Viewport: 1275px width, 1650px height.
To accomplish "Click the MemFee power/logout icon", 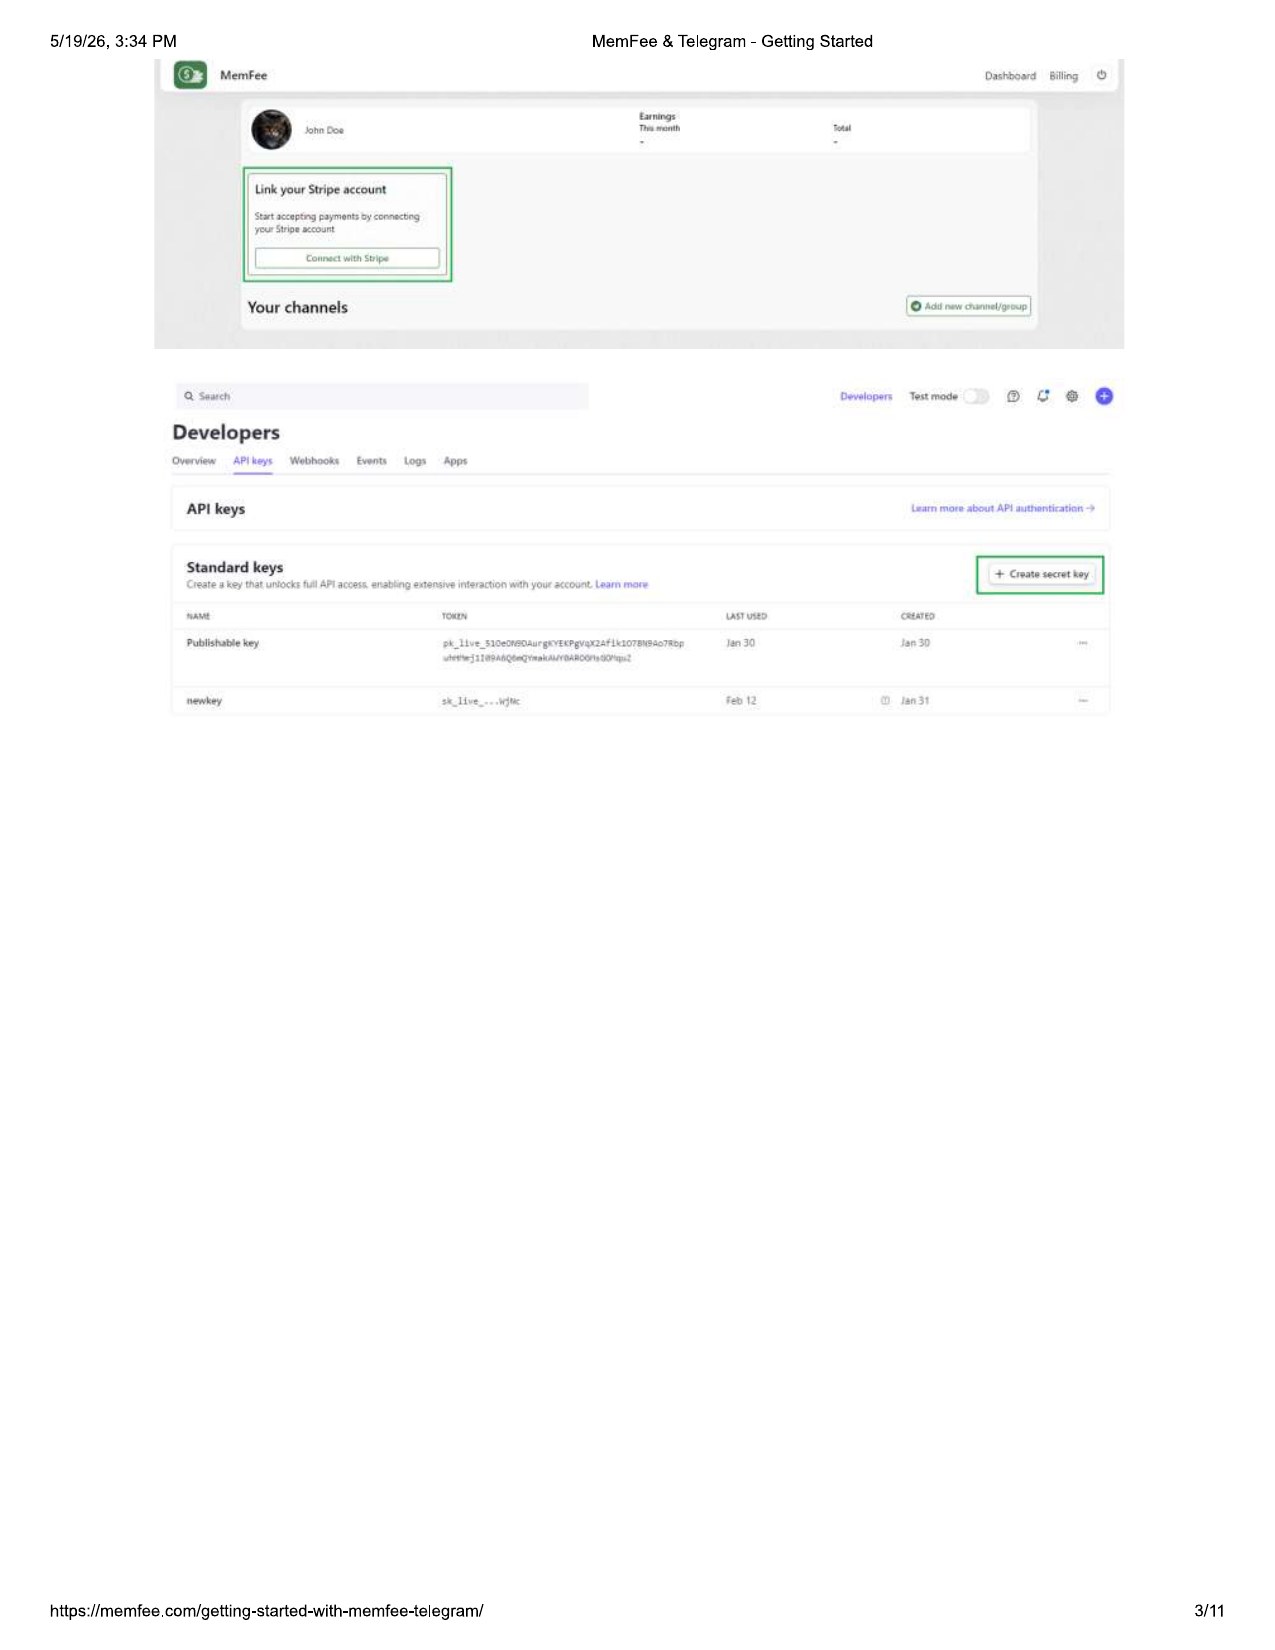I will 1101,75.
